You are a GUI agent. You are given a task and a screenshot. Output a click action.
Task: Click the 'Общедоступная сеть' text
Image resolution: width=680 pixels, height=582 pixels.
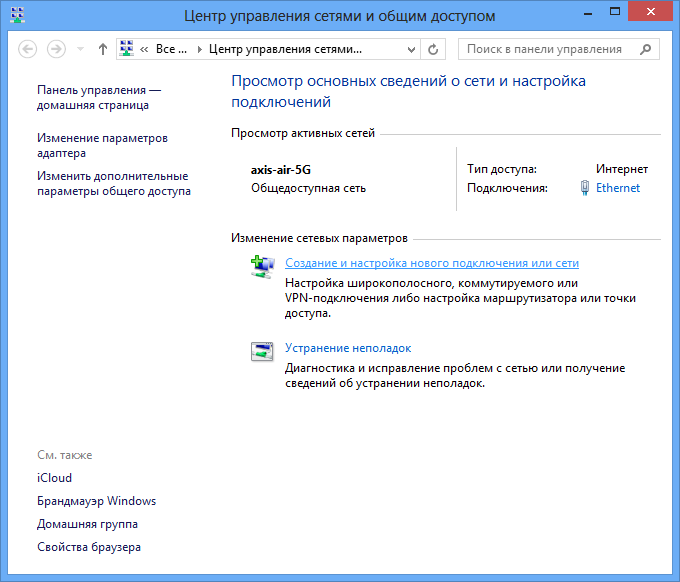click(308, 188)
